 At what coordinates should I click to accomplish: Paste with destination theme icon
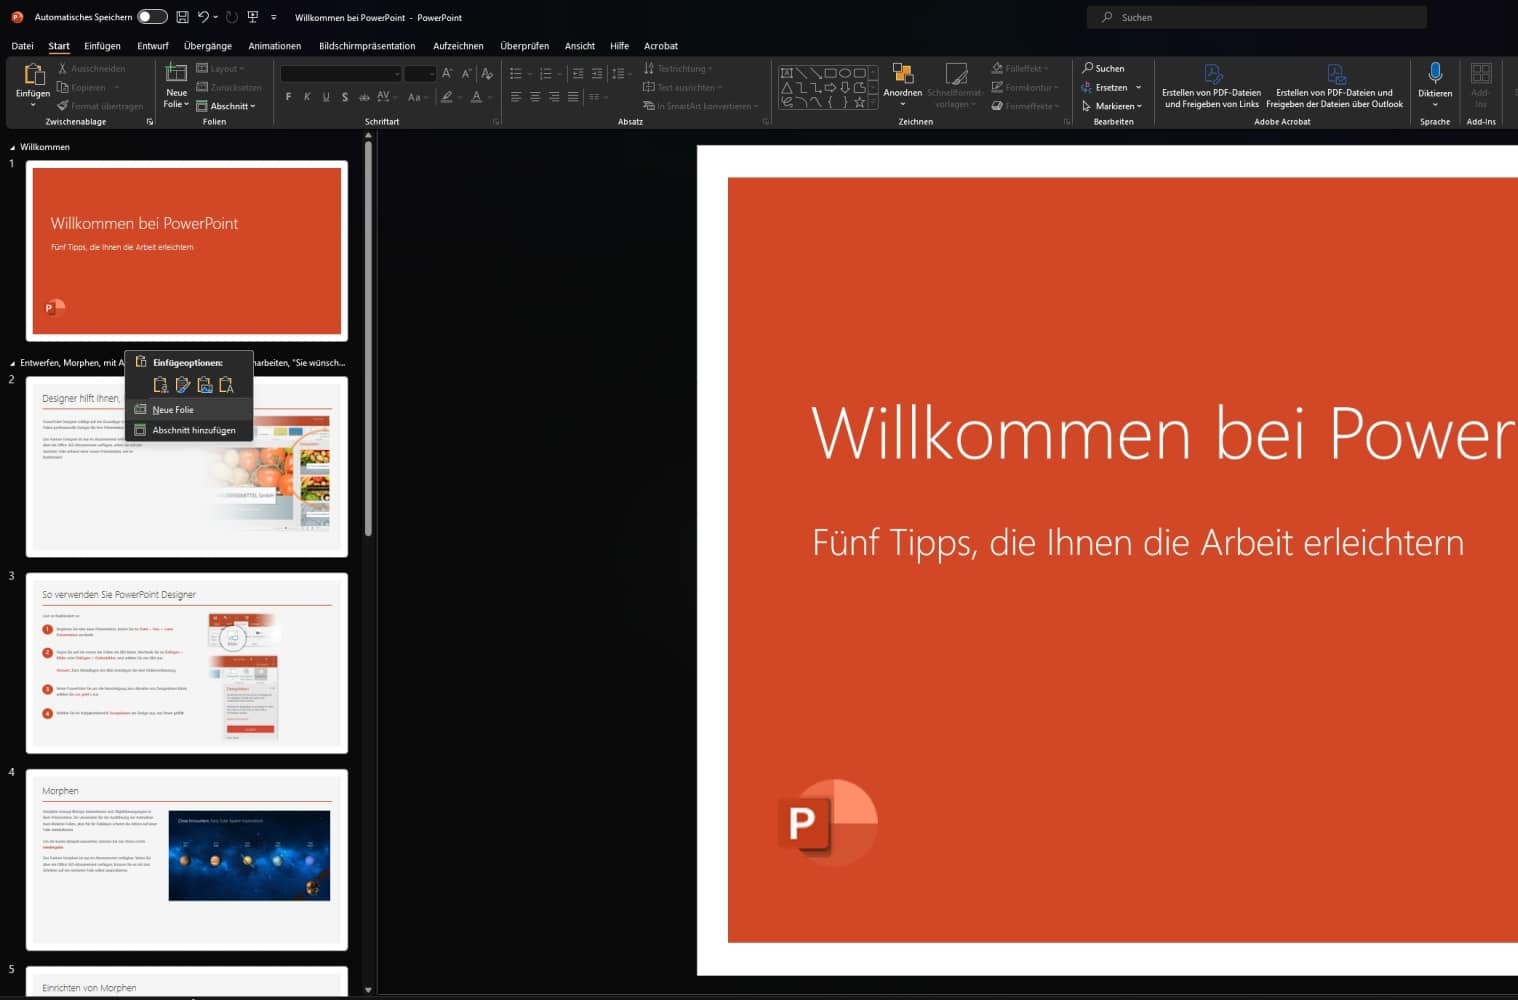(161, 385)
